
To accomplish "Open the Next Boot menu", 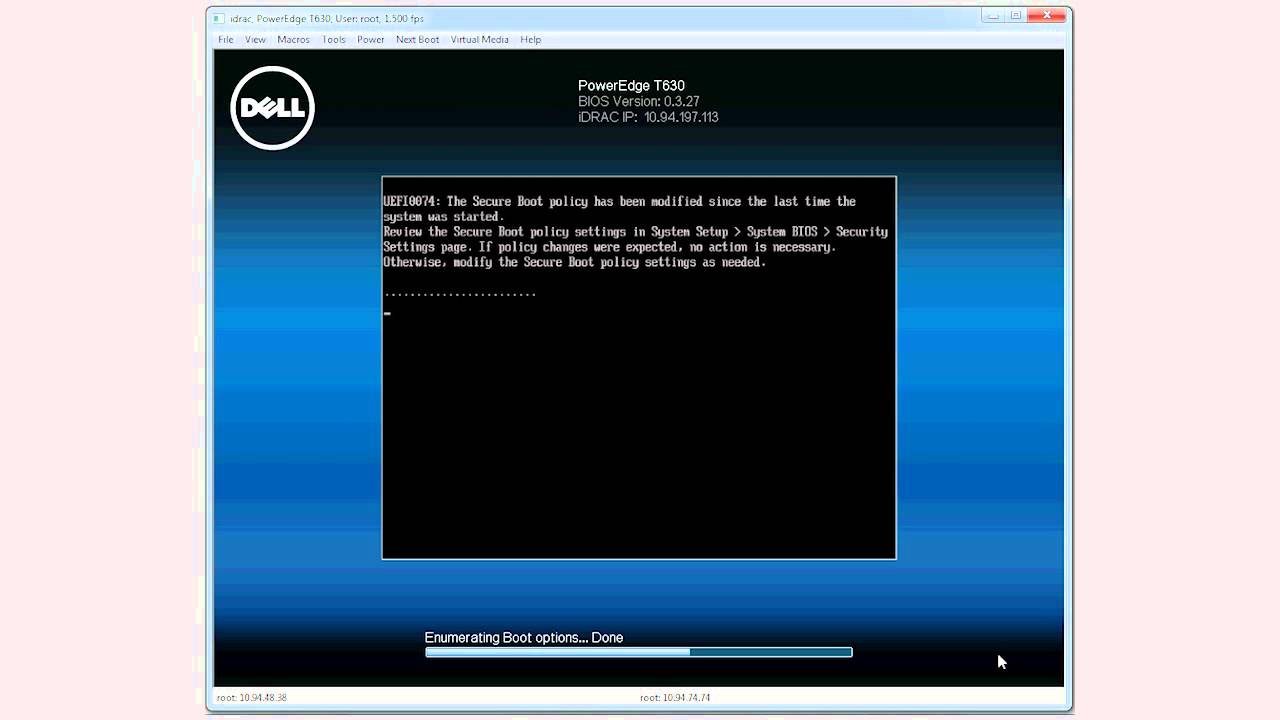I will 417,40.
